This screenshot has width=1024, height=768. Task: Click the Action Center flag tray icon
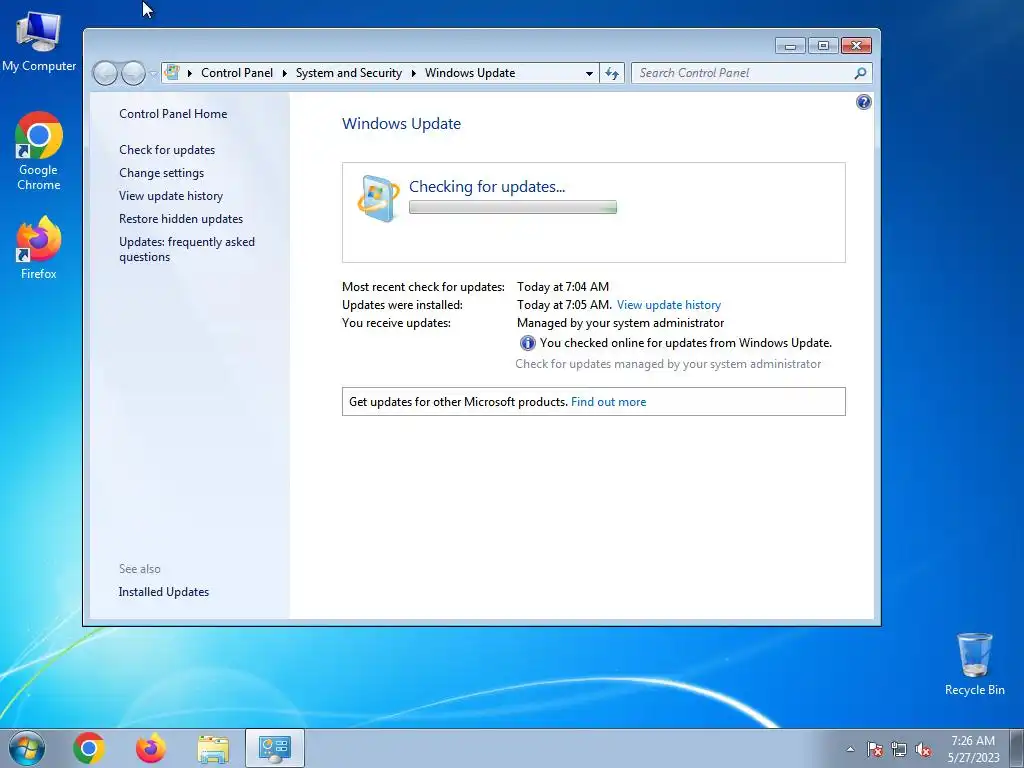[x=874, y=750]
